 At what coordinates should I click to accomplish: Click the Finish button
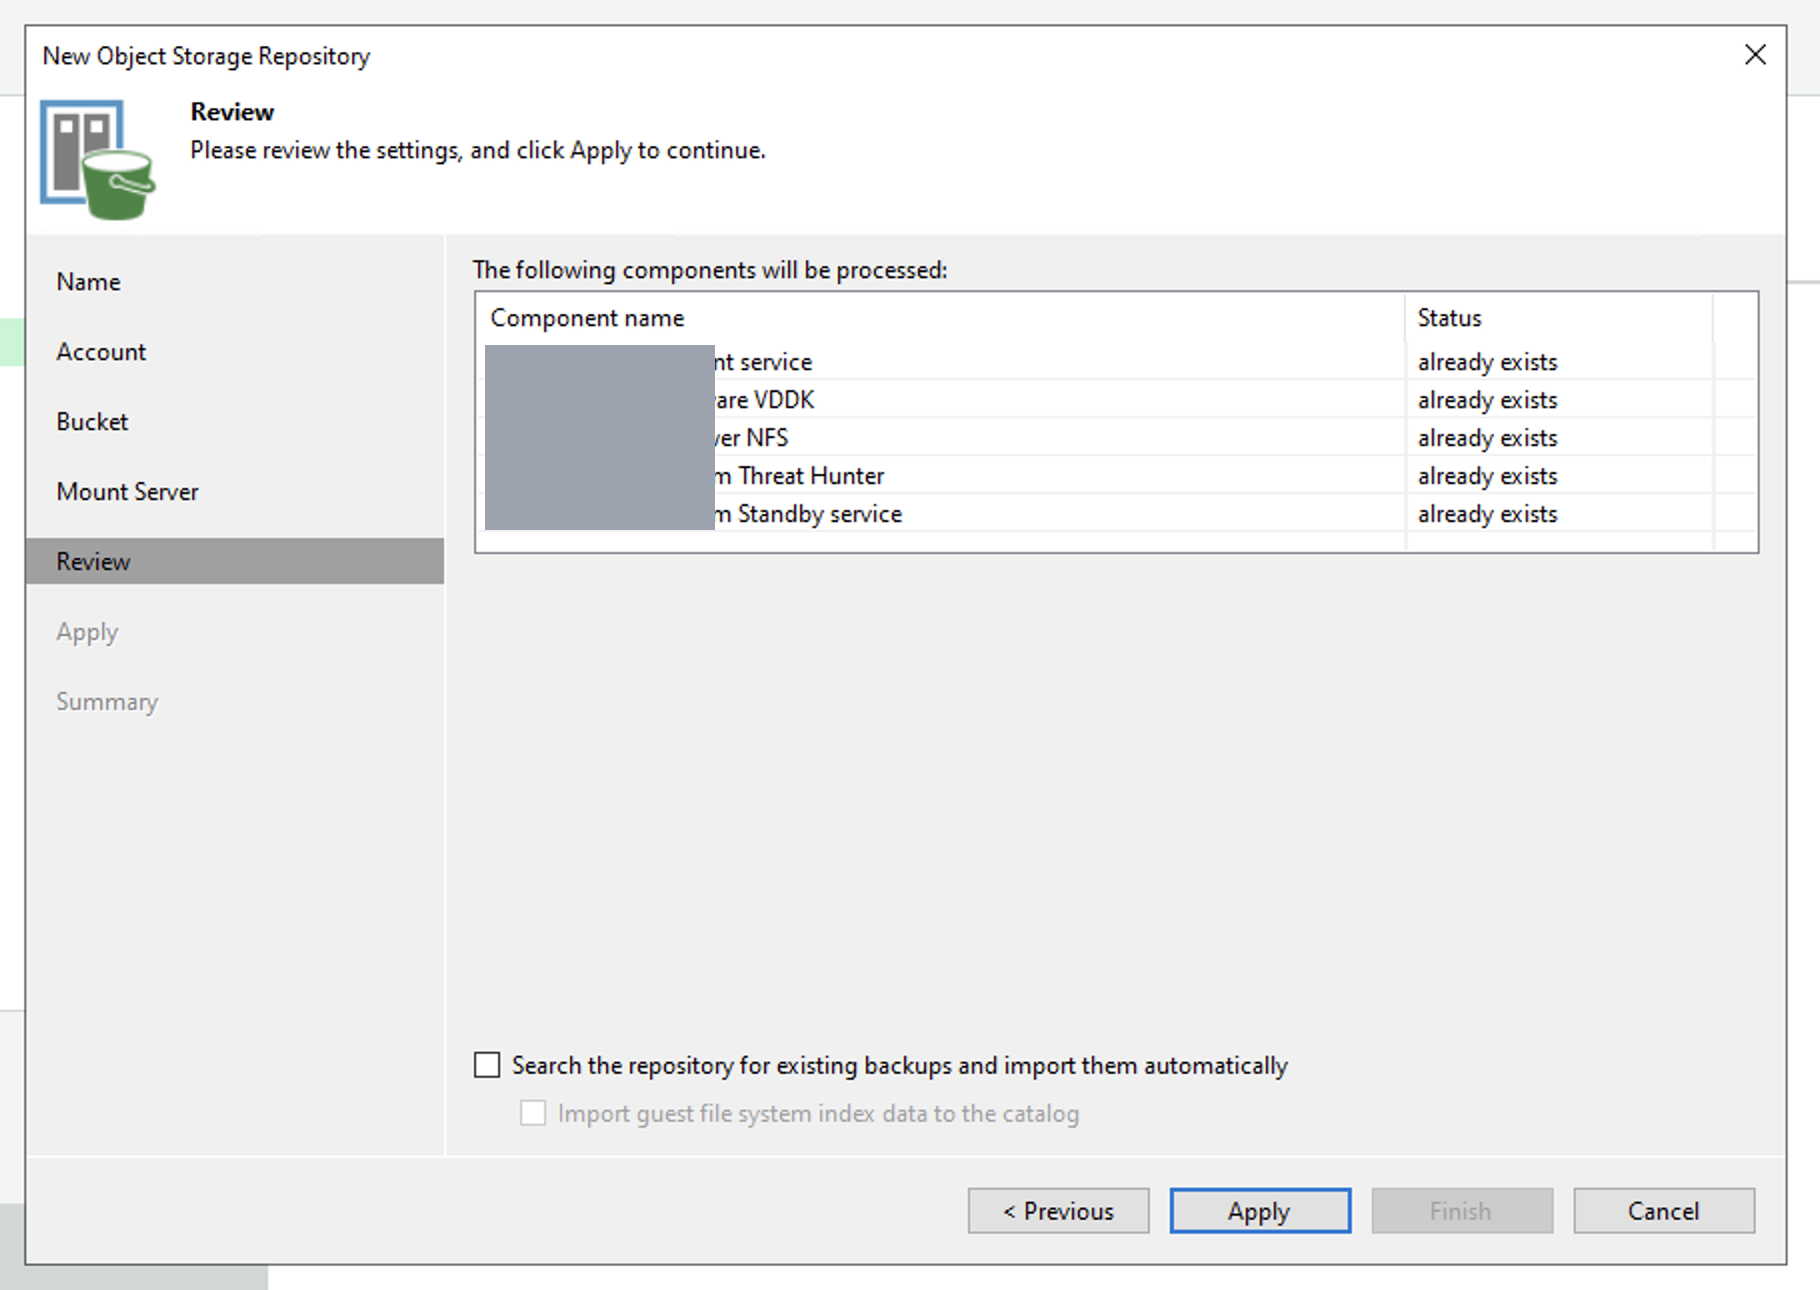[1462, 1211]
